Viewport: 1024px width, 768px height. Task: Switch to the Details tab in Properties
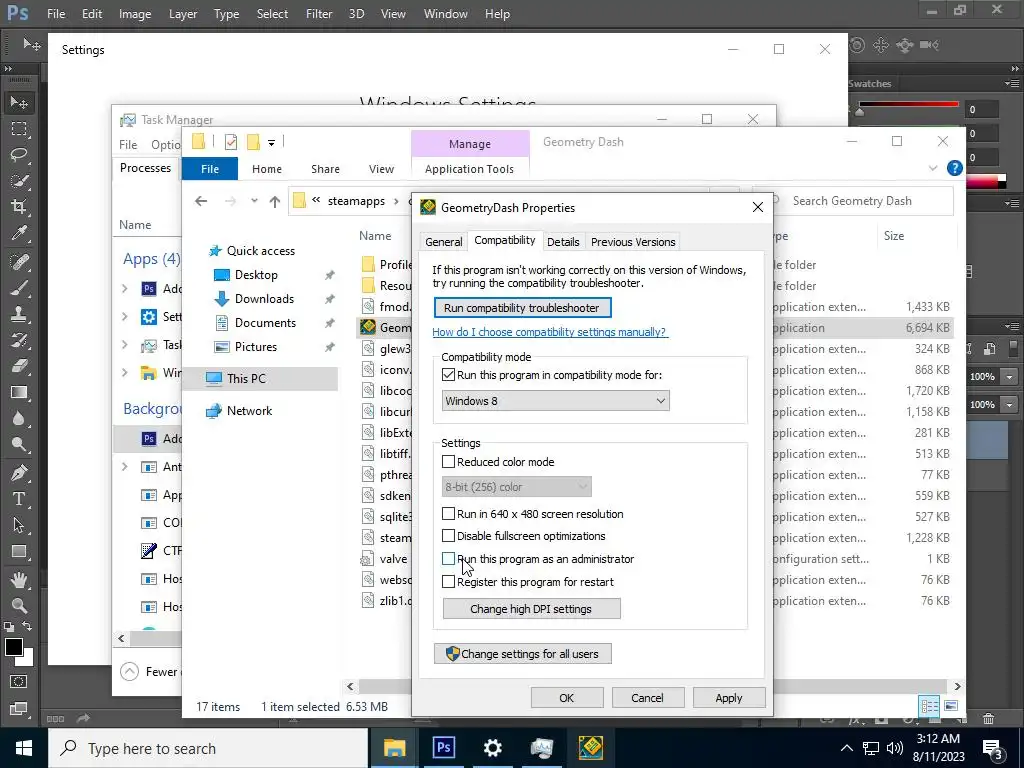(x=563, y=242)
